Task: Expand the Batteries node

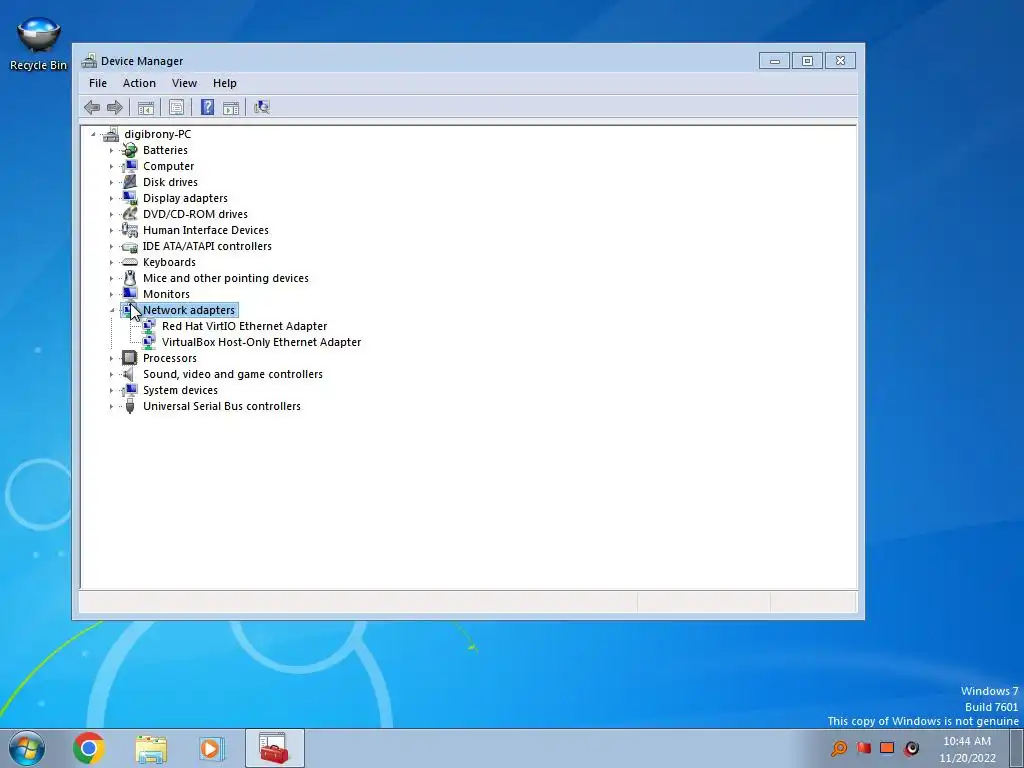Action: pos(111,150)
